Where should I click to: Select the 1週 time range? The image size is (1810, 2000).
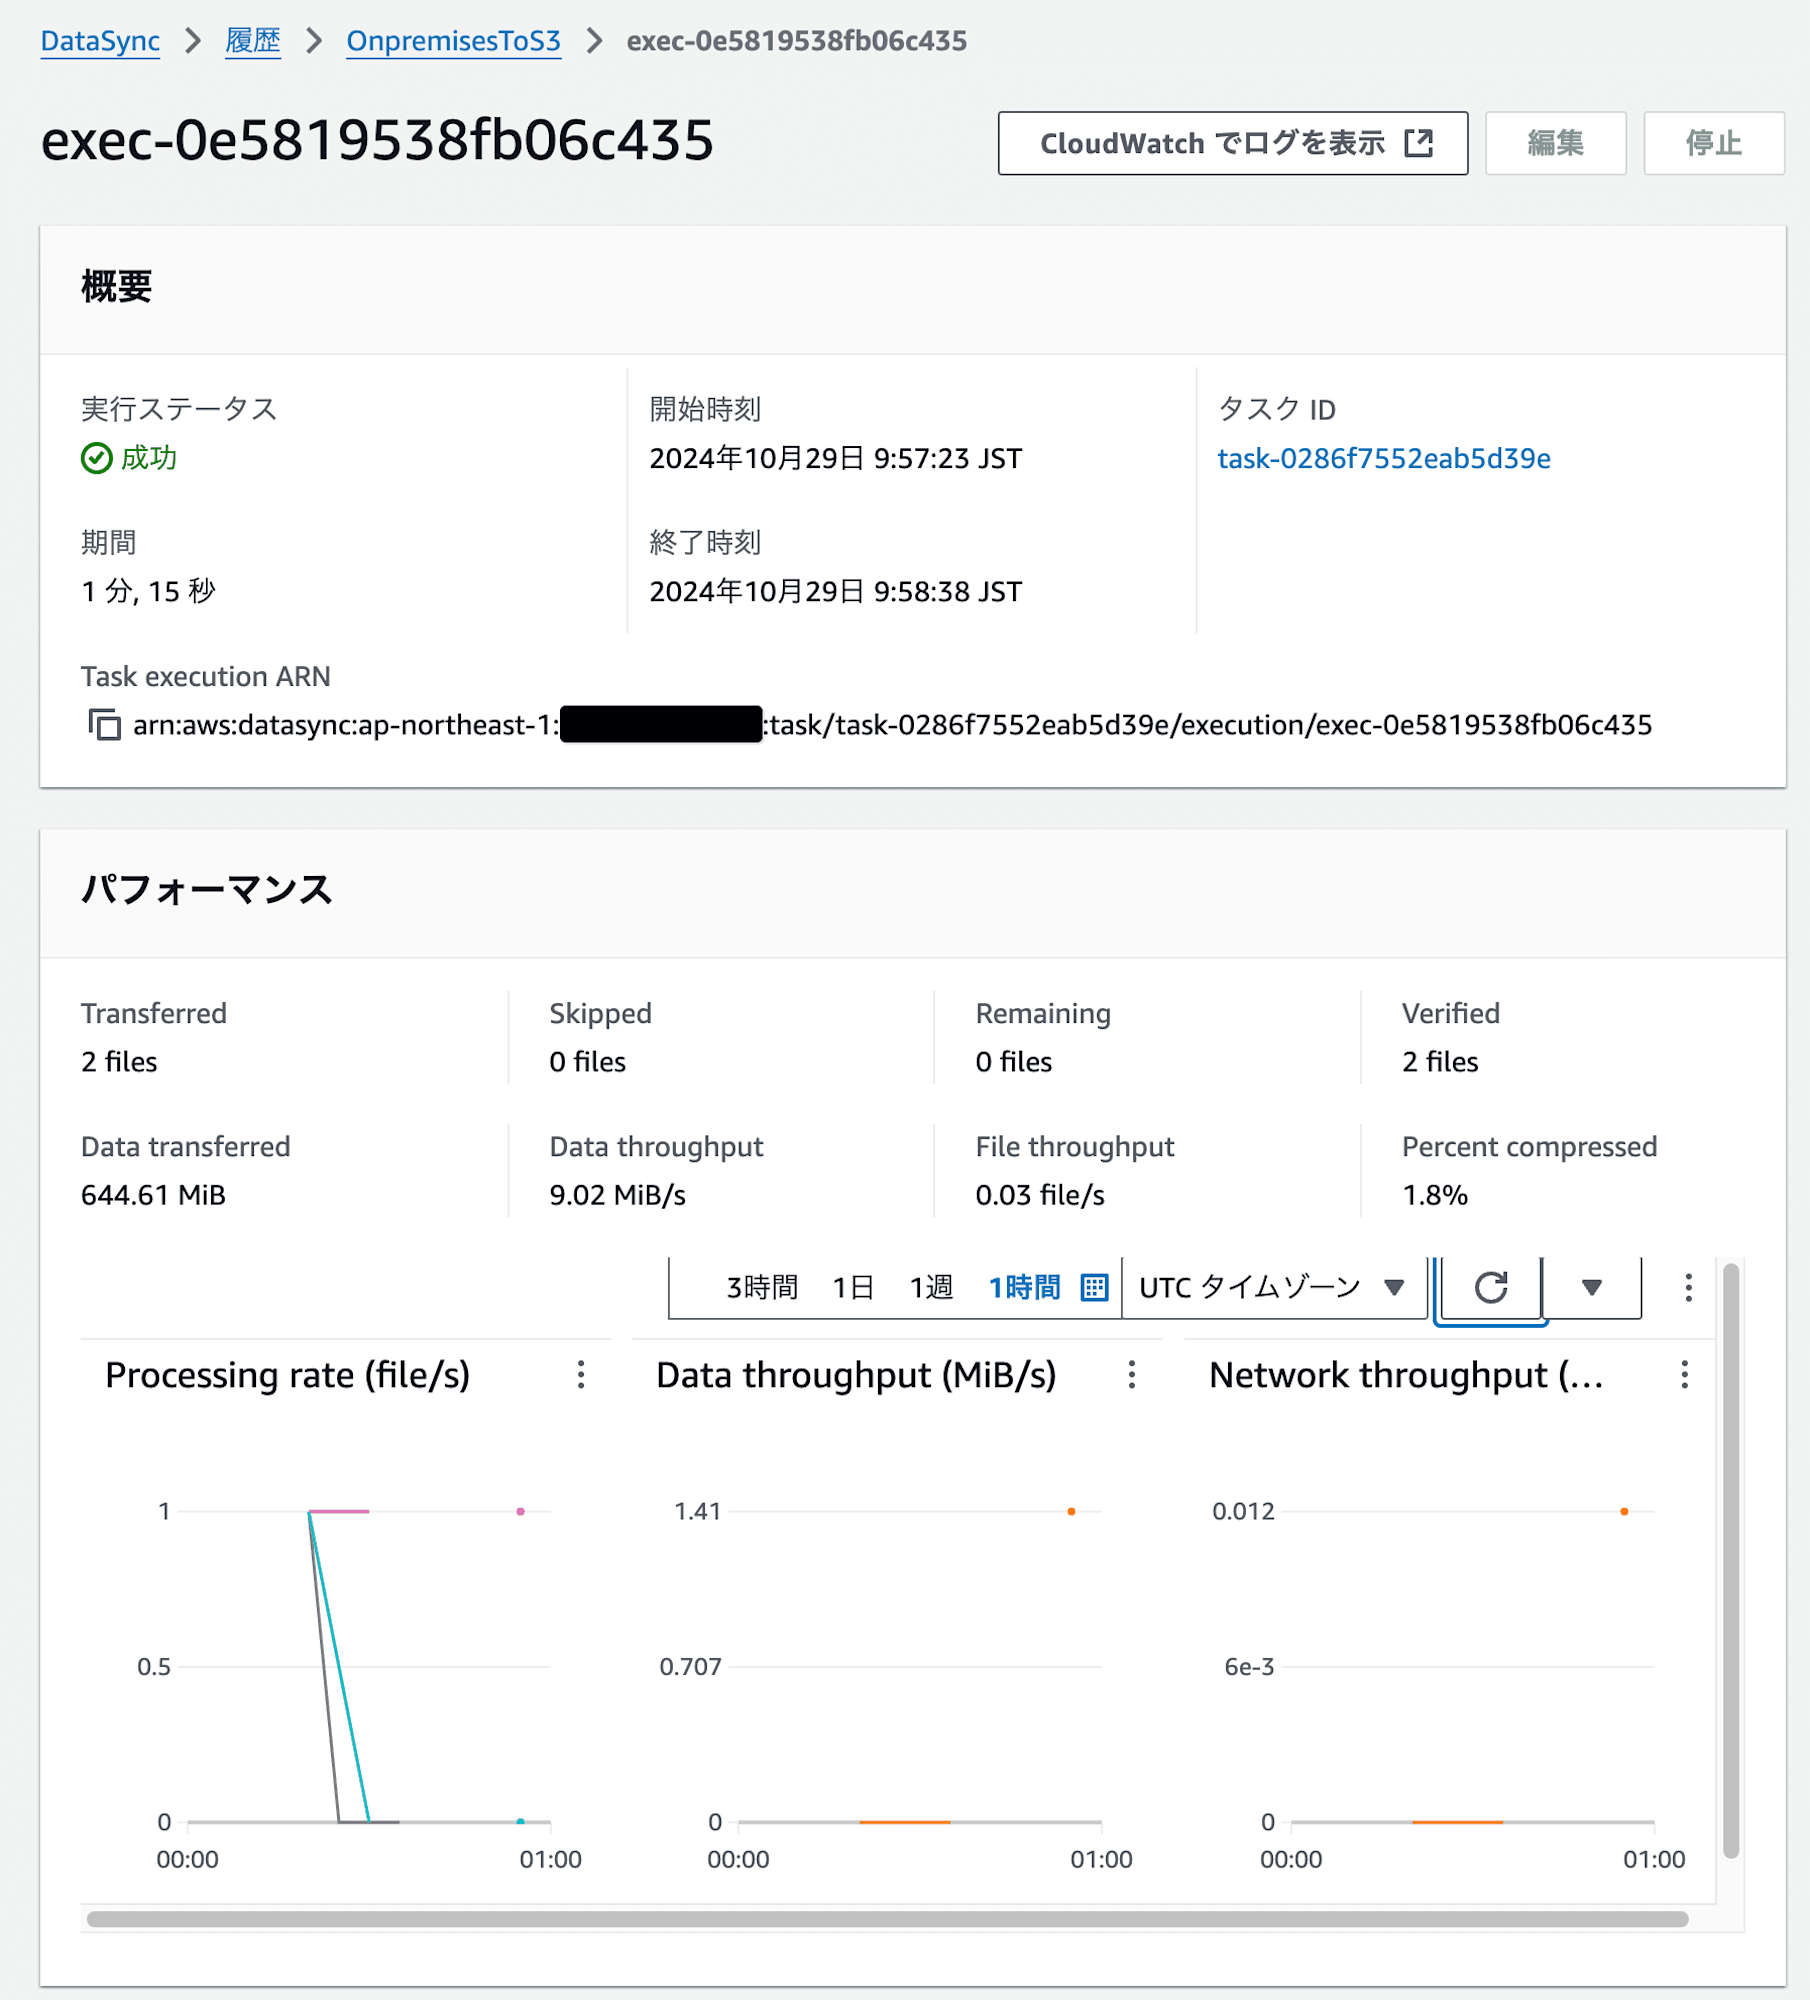click(931, 1287)
